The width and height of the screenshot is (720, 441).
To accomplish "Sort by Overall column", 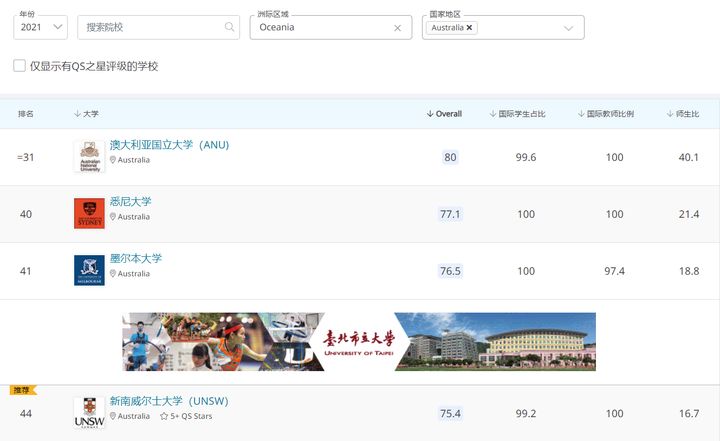I will pos(444,113).
